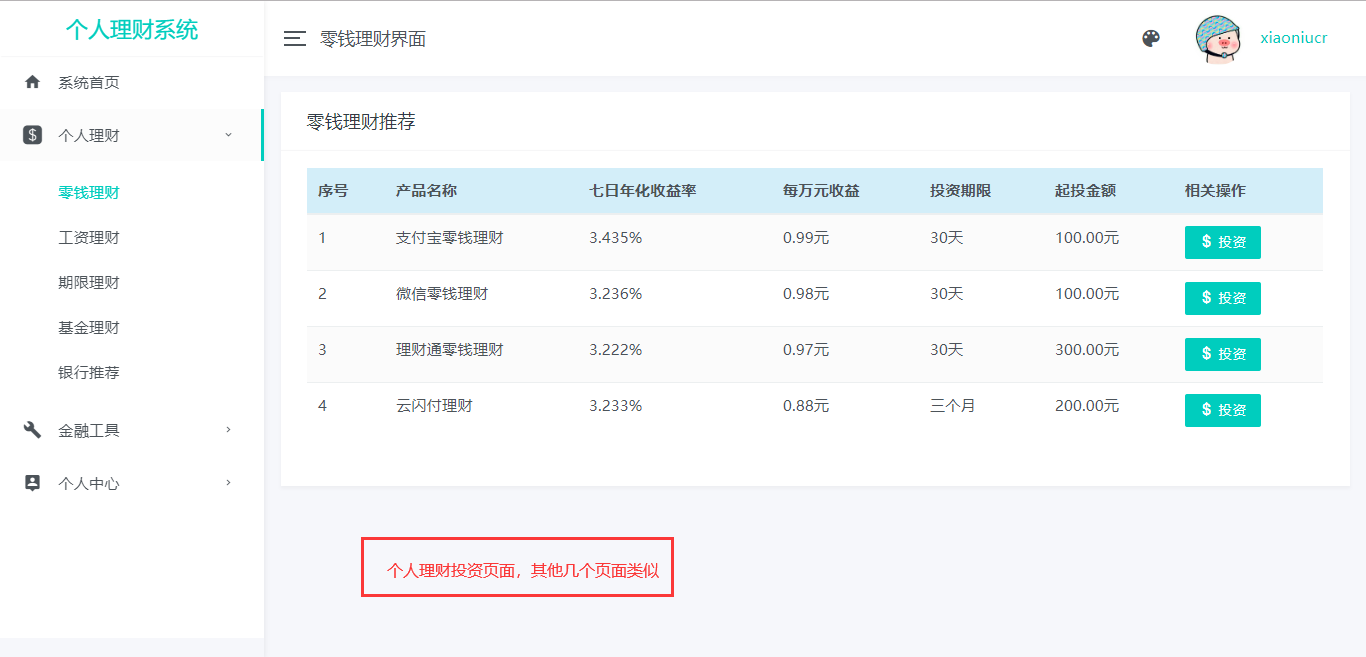
Task: Click the 个人理财系统 logo title
Action: [132, 30]
